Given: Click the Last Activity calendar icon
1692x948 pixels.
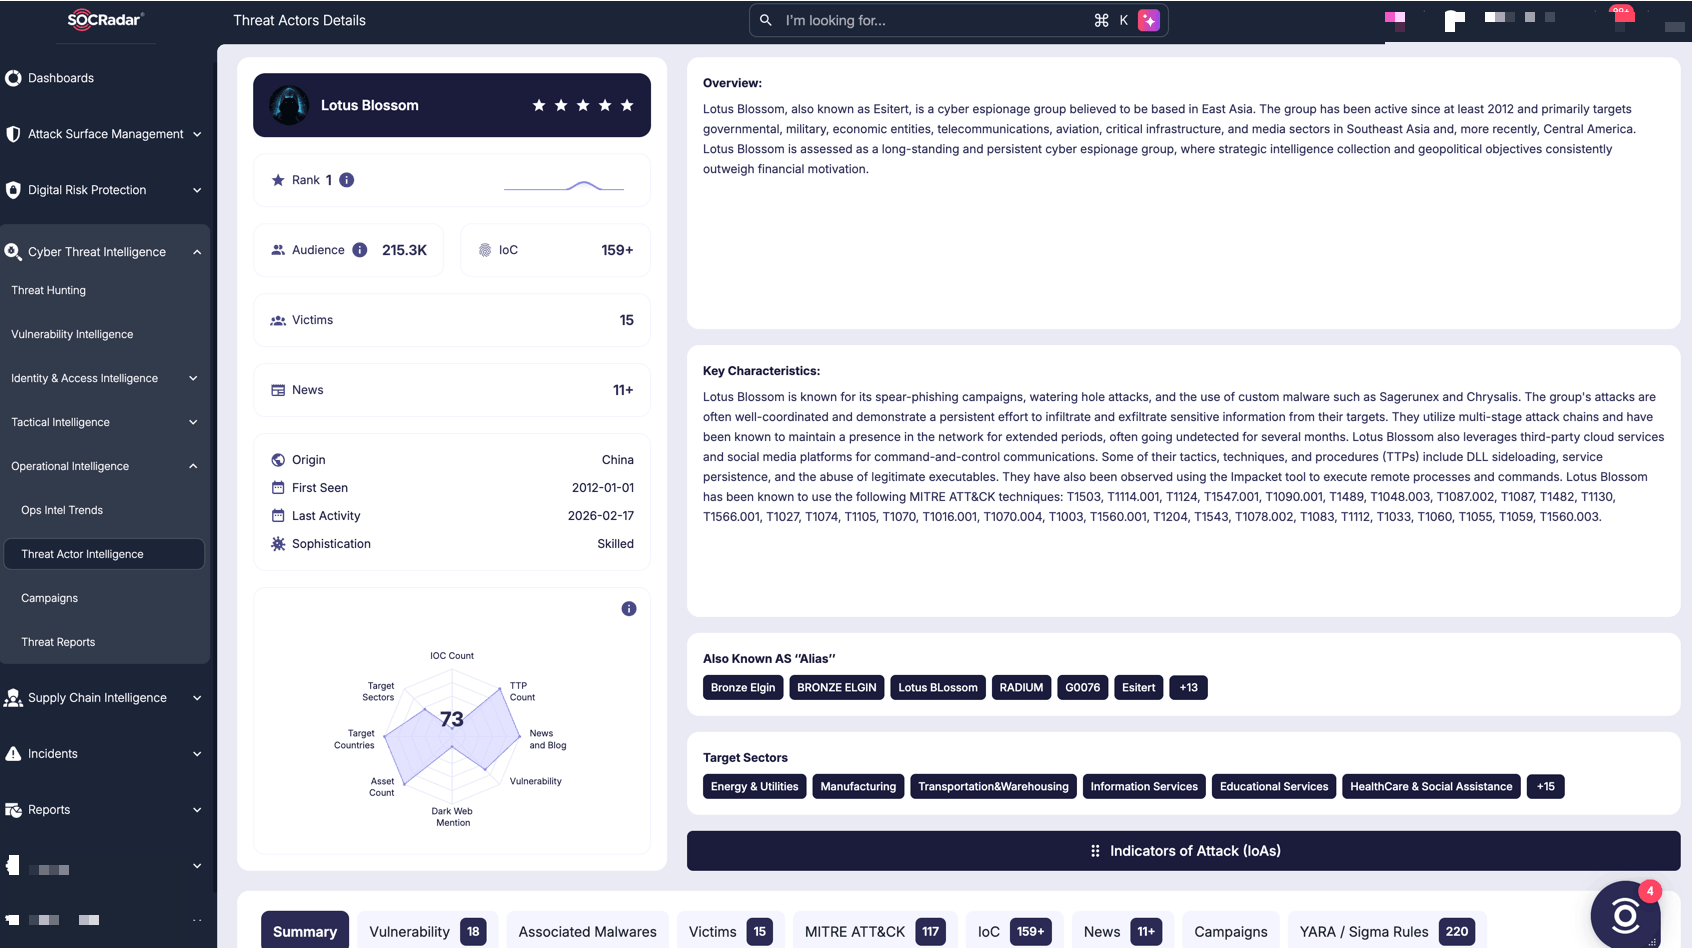Looking at the screenshot, I should 278,516.
